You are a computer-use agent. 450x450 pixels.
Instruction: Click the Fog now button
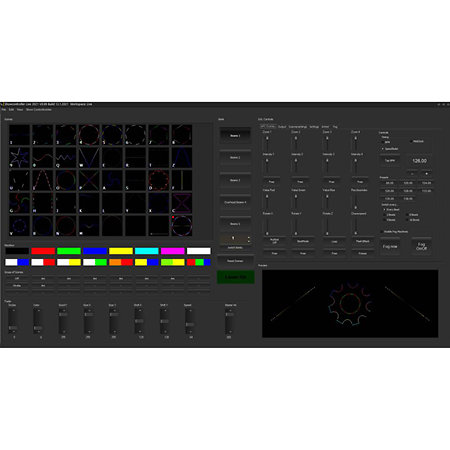coord(390,247)
